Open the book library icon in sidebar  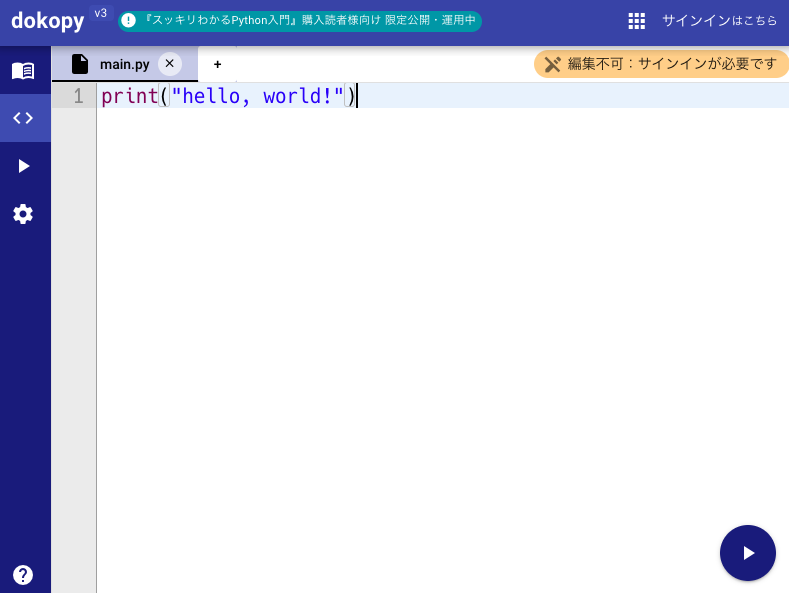(23, 70)
